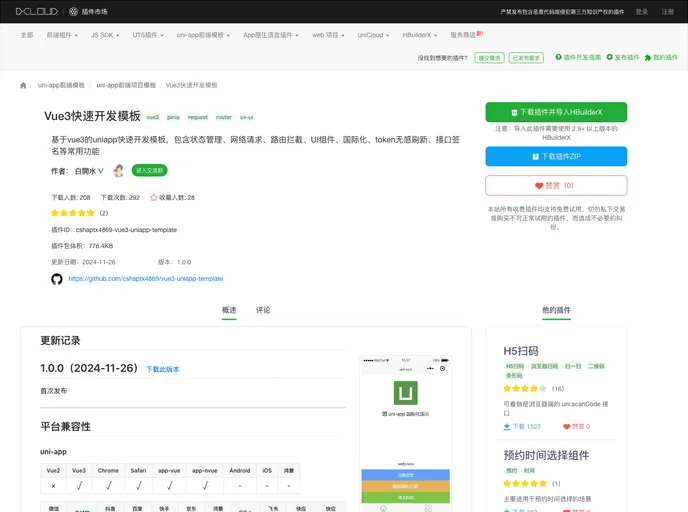This screenshot has width=688, height=512.
Task: Click the DCloud logo
Action: pos(37,11)
